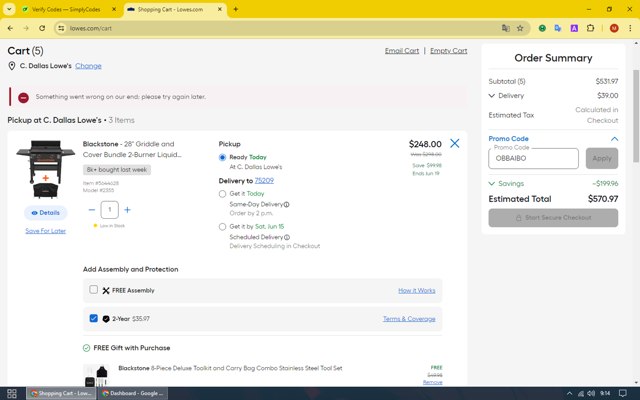Go forward using the browser forward arrow
Viewport: 640px width, 400px height.
[x=26, y=28]
